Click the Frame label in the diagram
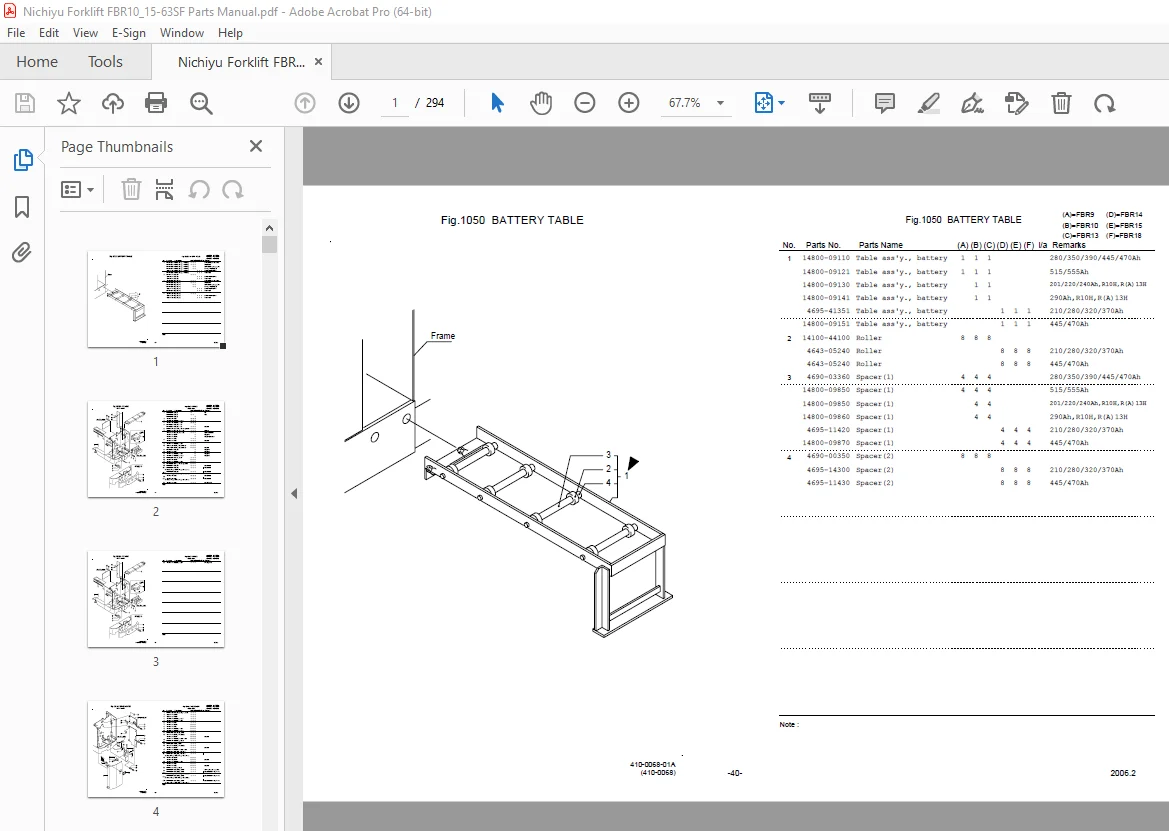The width and height of the screenshot is (1169, 831). coord(443,336)
